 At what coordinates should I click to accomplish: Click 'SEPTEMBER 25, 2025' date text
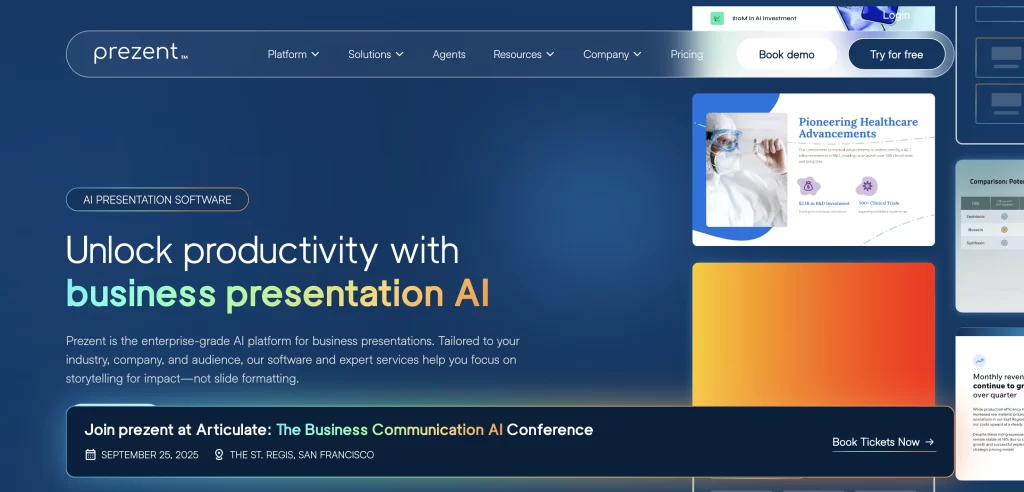click(x=150, y=455)
